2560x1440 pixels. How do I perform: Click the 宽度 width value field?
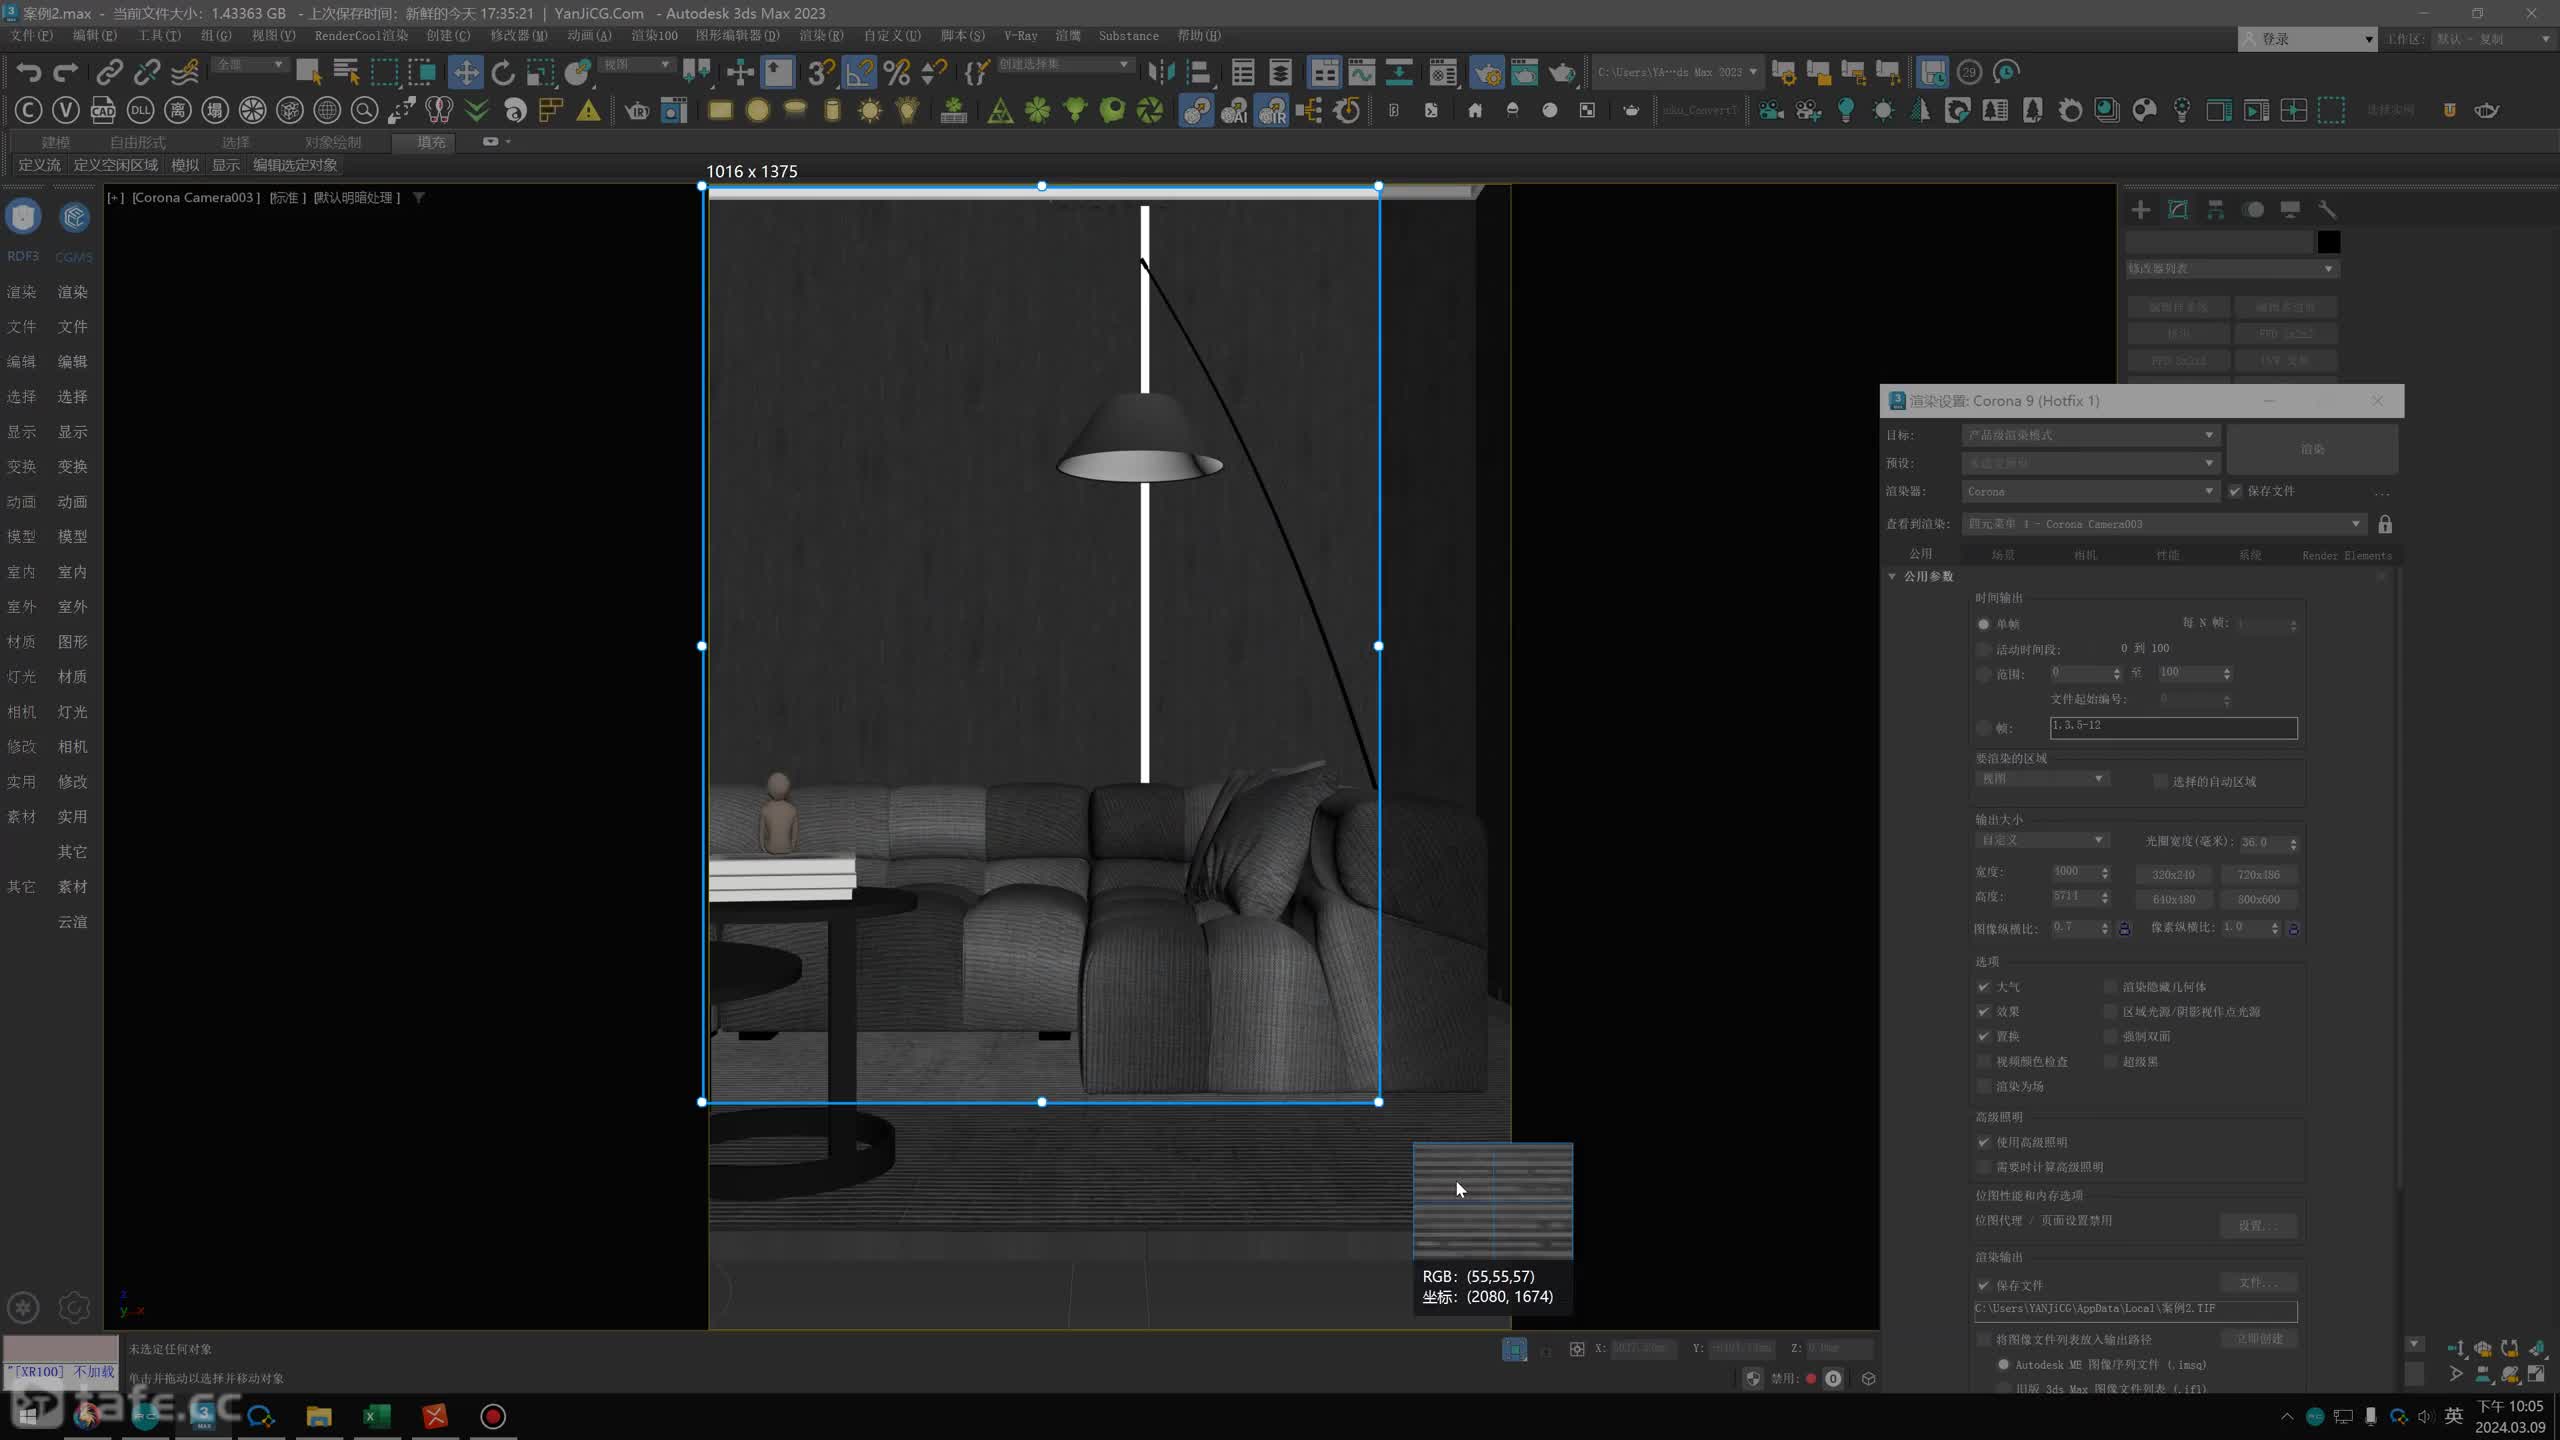(x=2074, y=872)
